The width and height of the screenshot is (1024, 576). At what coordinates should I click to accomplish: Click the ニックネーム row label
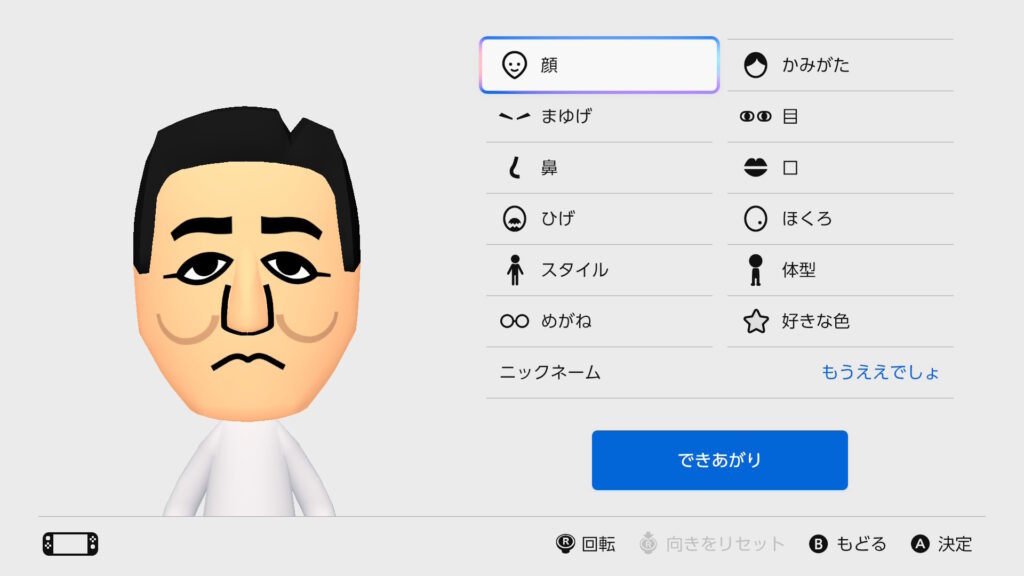click(x=550, y=373)
